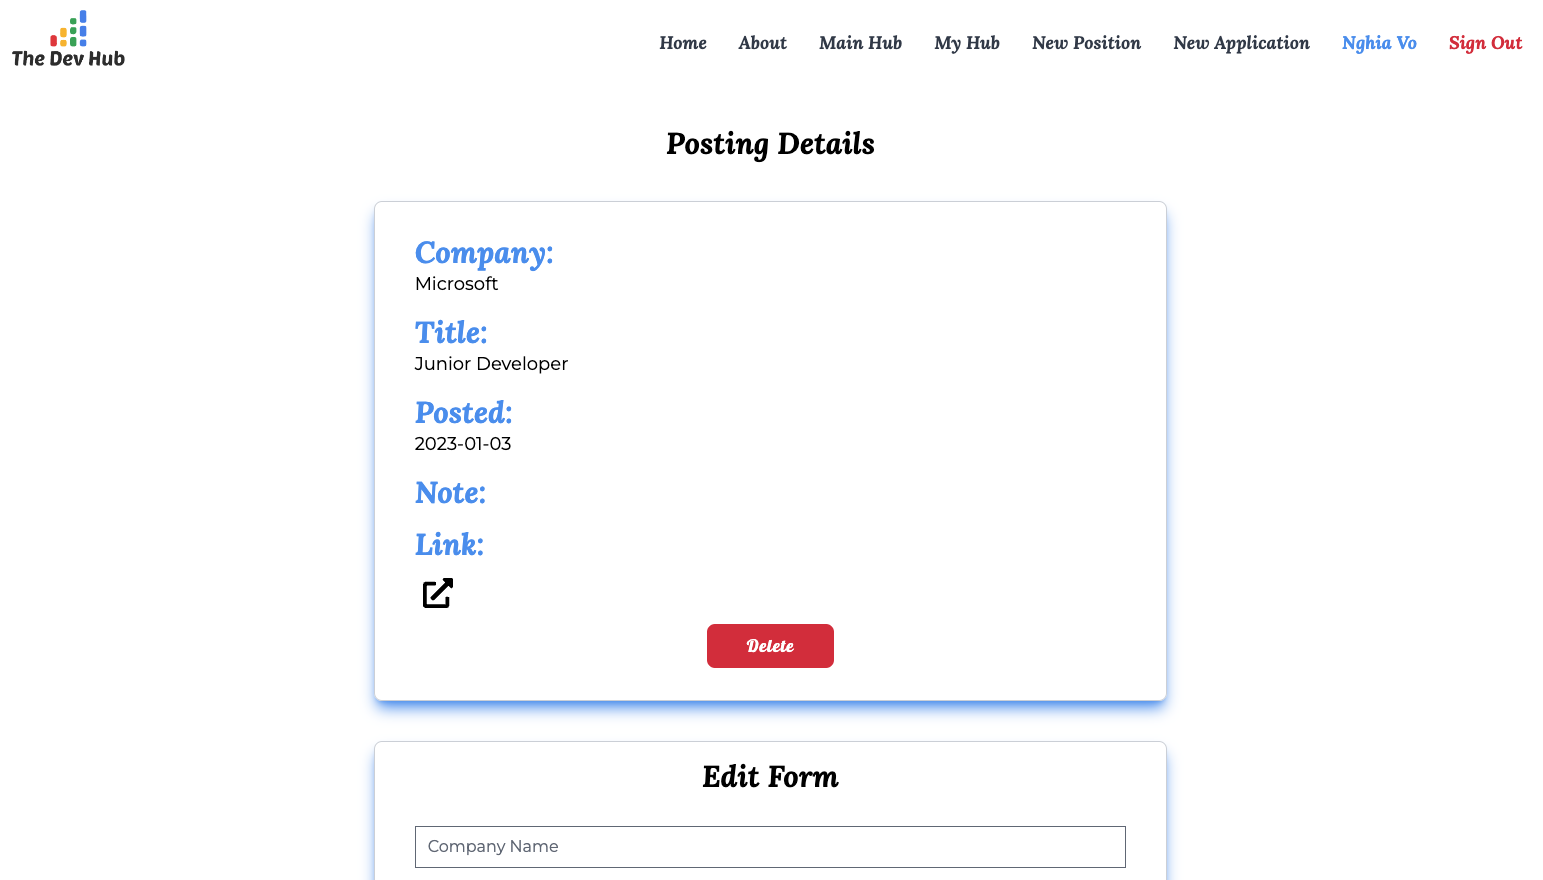
Task: Sign out of The Dev Hub
Action: coord(1485,43)
